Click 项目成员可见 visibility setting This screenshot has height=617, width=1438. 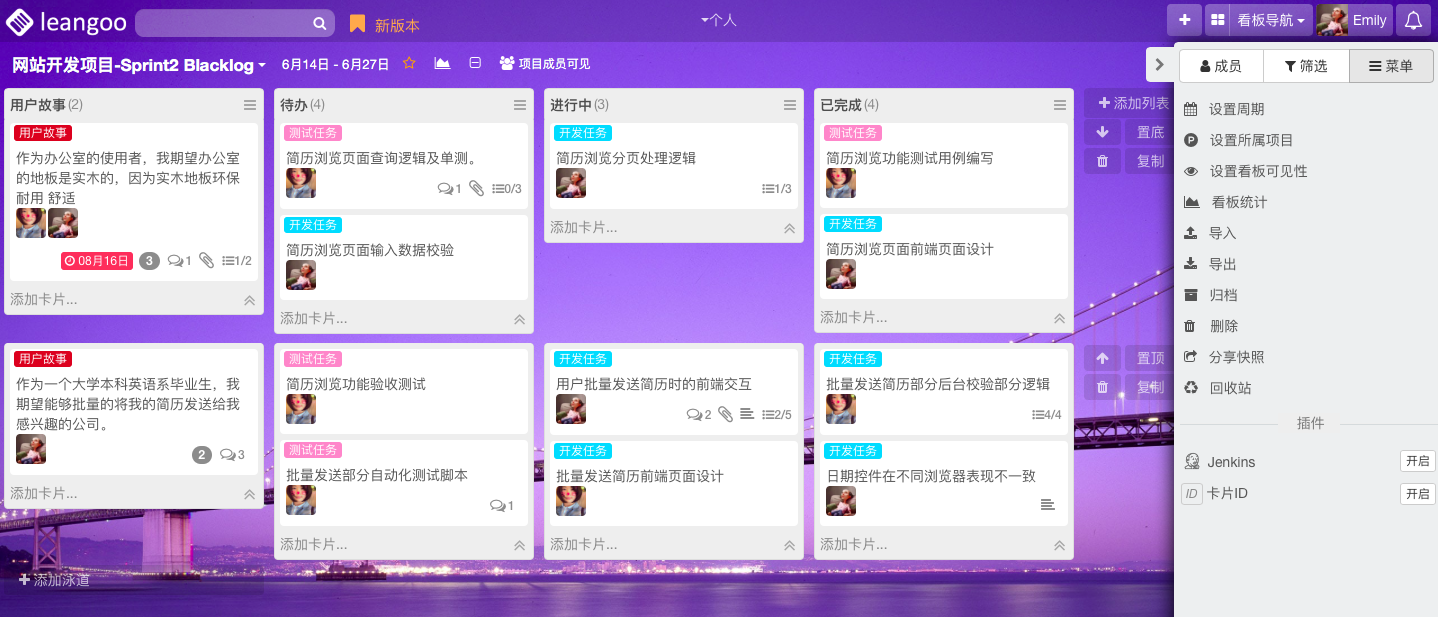(545, 63)
